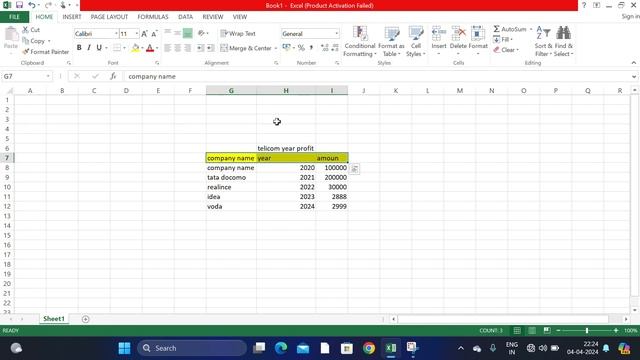The width and height of the screenshot is (640, 360).
Task: Open Find & Select binoculars
Action: pos(564,42)
